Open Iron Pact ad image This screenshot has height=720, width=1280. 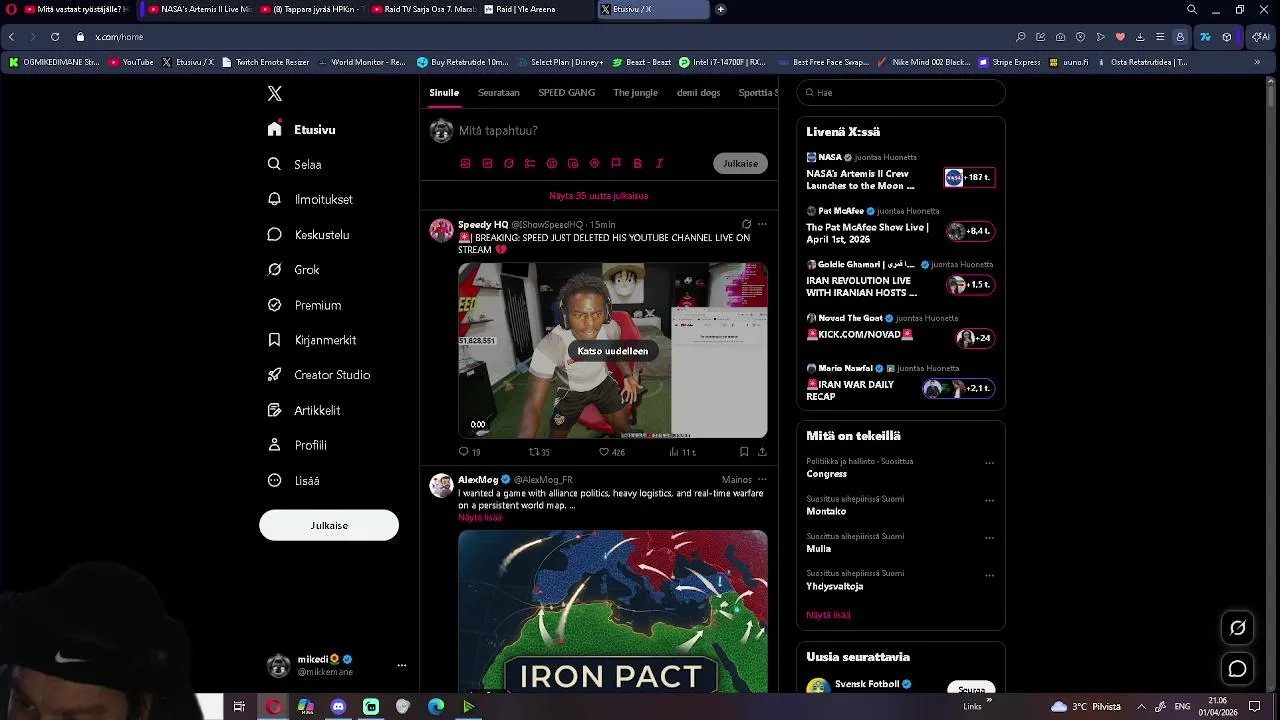point(613,611)
